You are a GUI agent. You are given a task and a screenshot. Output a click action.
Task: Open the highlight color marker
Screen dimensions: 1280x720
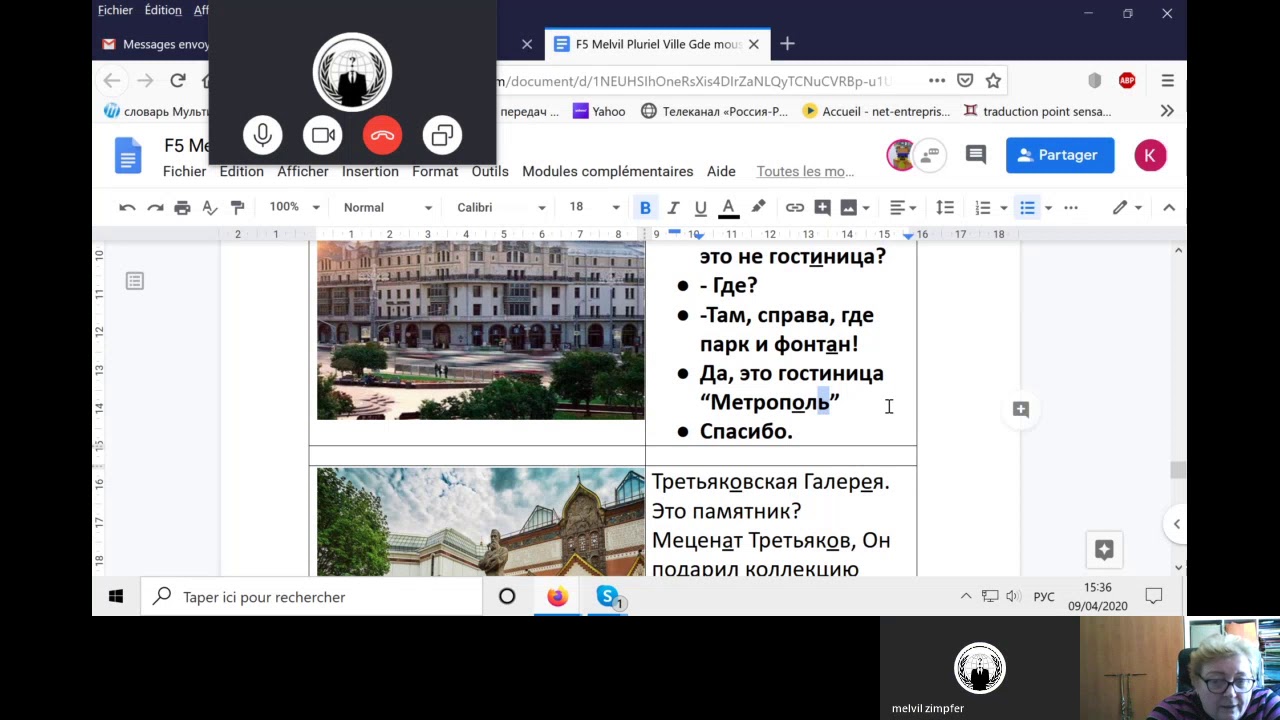[x=758, y=207]
